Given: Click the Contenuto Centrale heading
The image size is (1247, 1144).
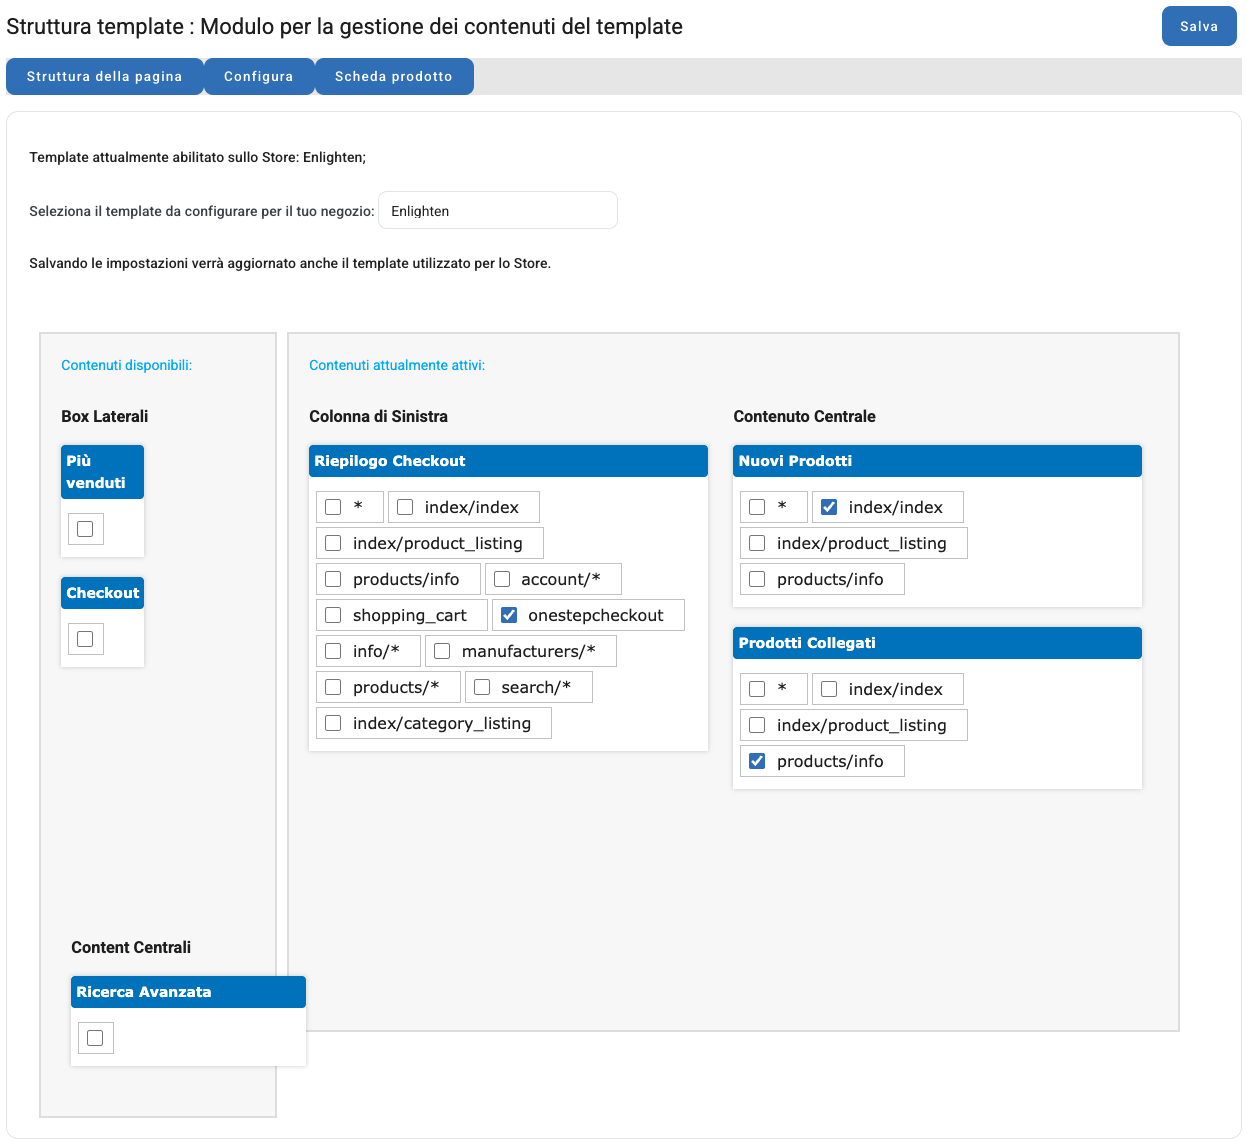Looking at the screenshot, I should click(x=804, y=416).
